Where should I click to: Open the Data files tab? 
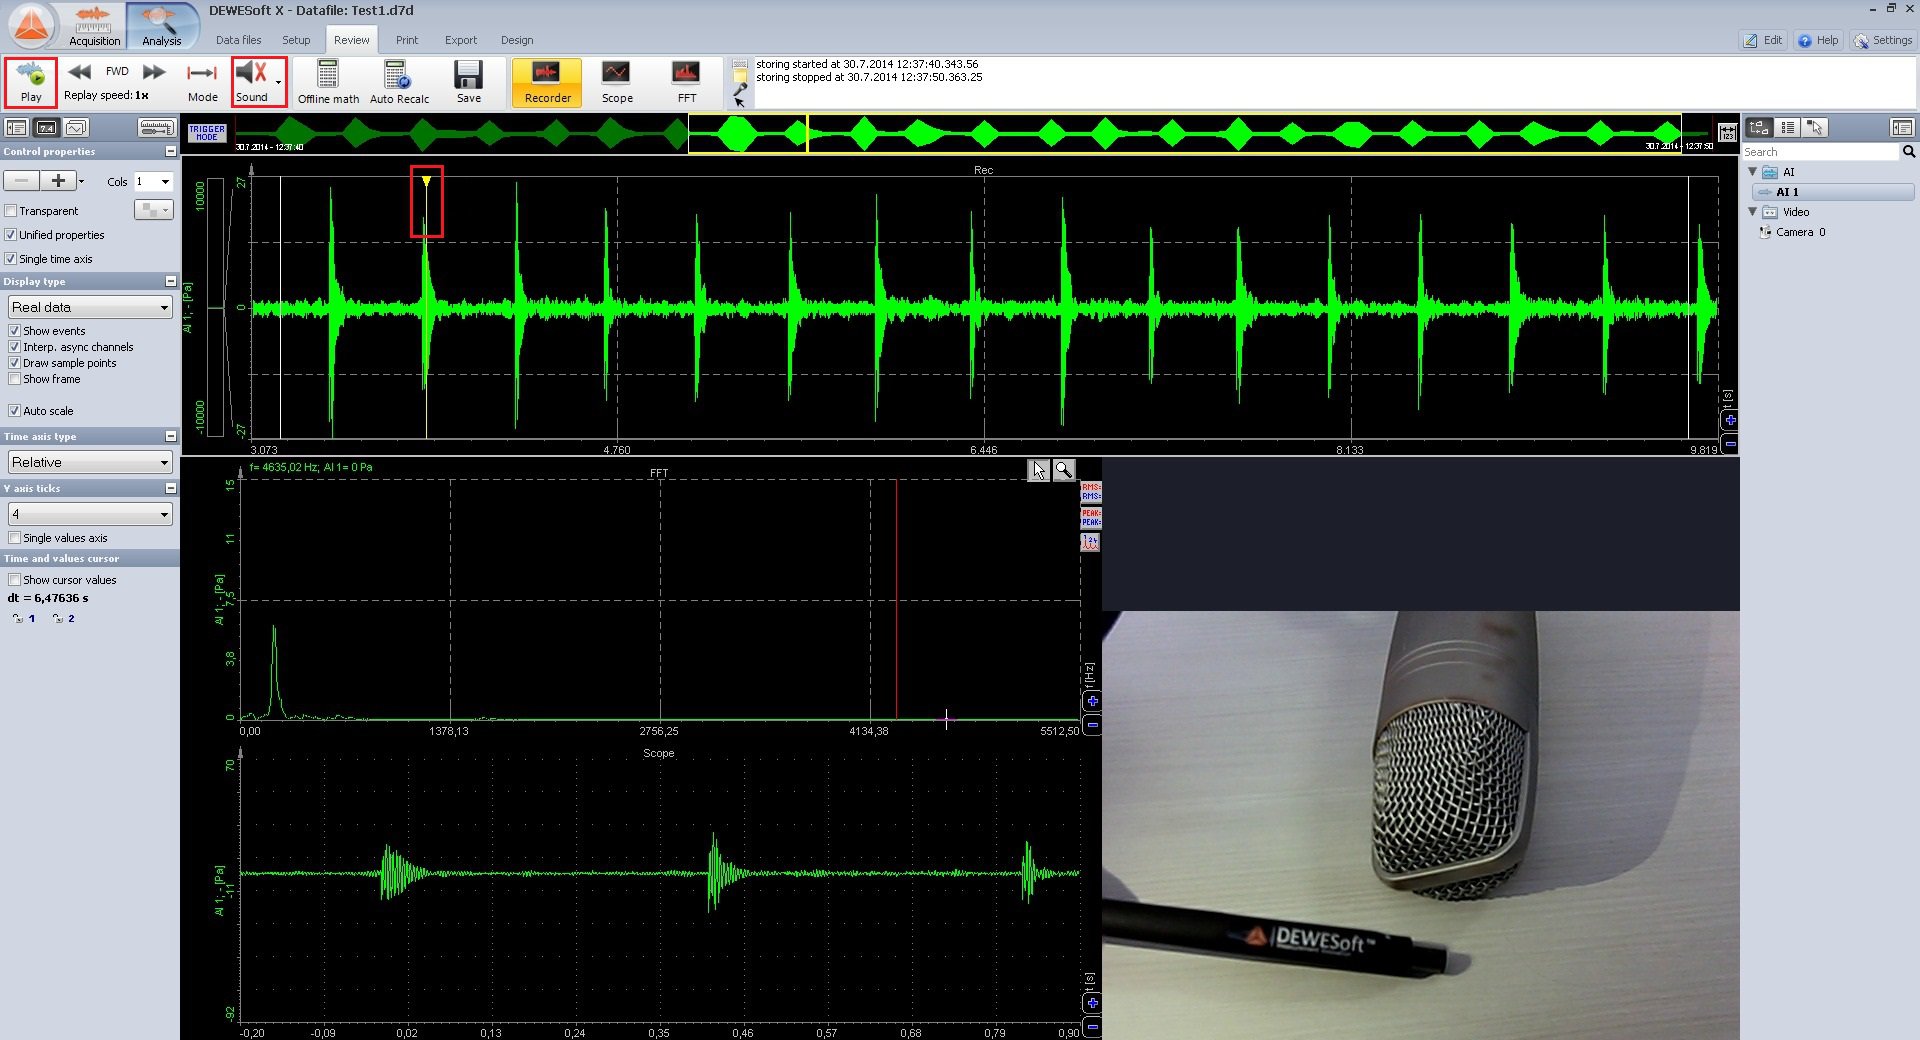tap(238, 40)
